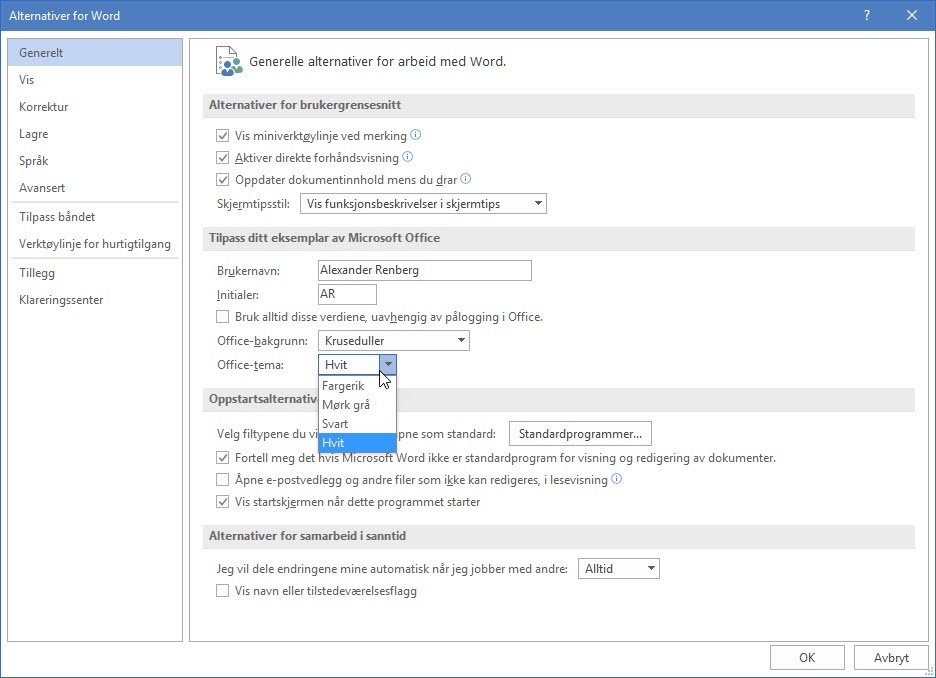Open the Klareringssenter section
Screen dimensions: 936x678
point(61,300)
